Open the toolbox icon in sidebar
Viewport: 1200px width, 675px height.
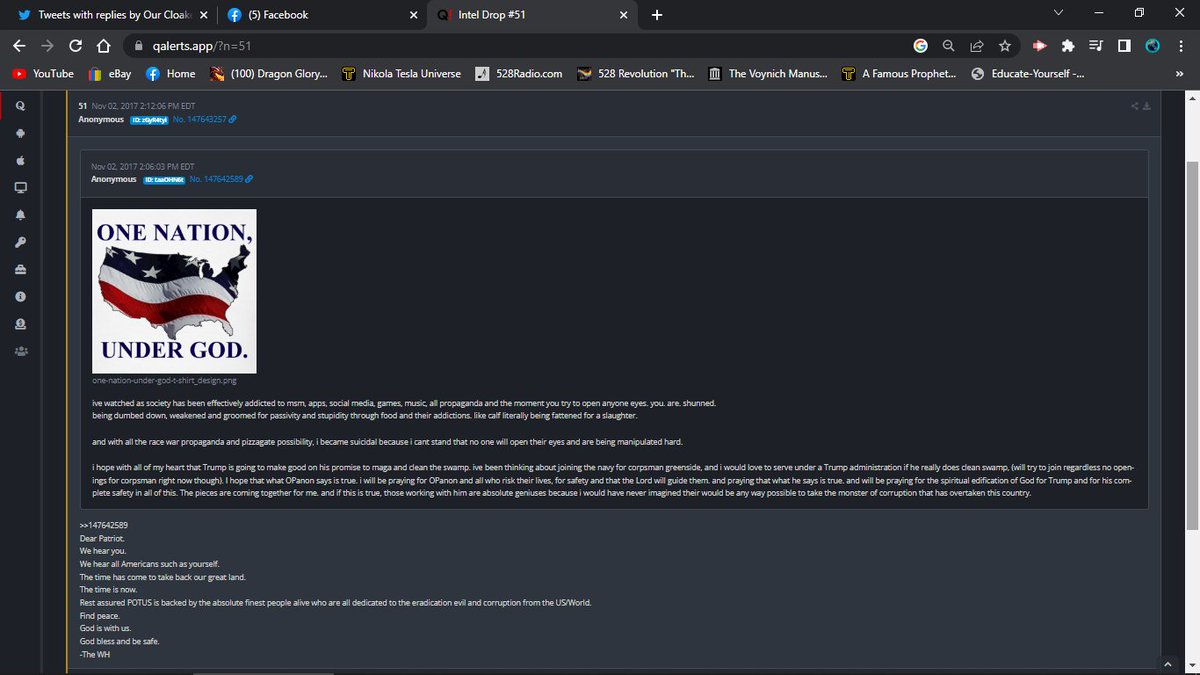click(x=21, y=270)
